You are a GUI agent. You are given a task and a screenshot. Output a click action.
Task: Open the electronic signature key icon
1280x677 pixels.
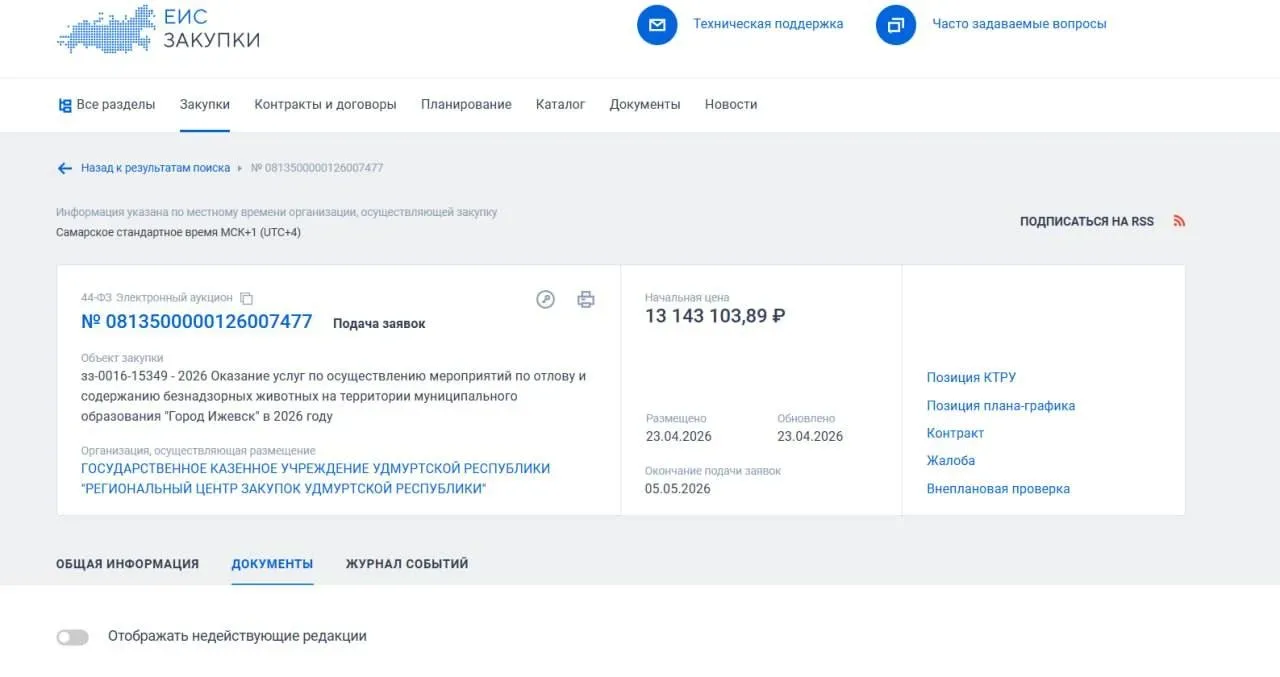coord(545,299)
